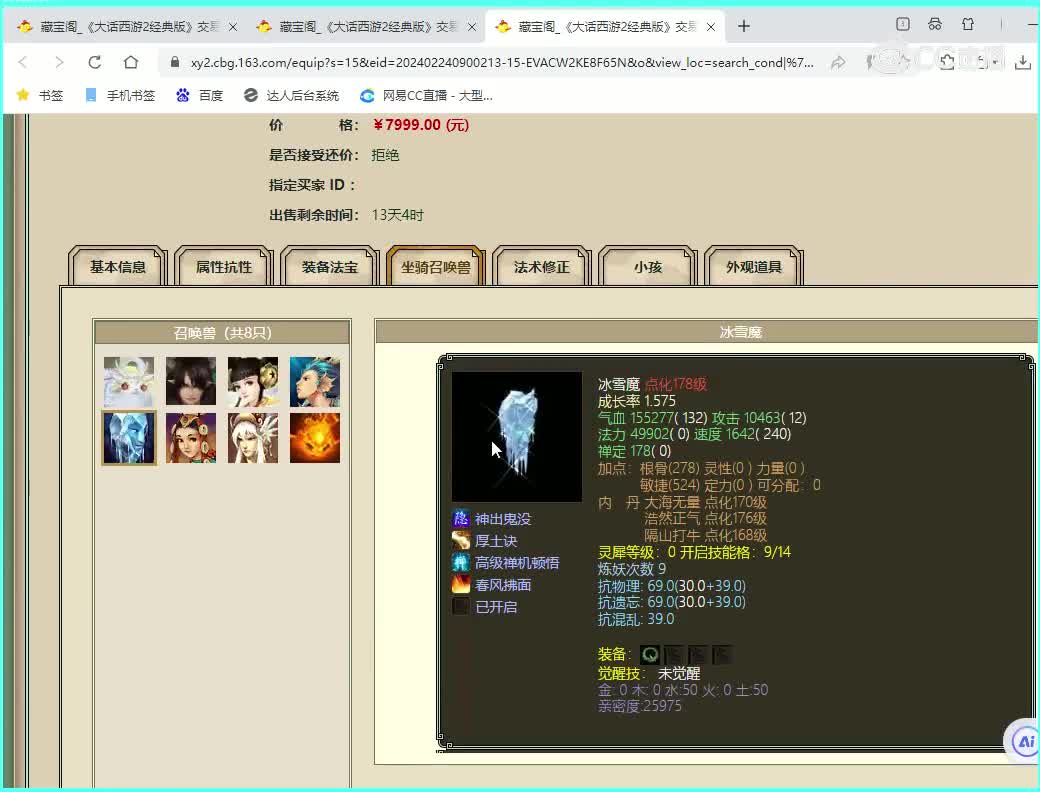Open the 小孩 tab

647,267
